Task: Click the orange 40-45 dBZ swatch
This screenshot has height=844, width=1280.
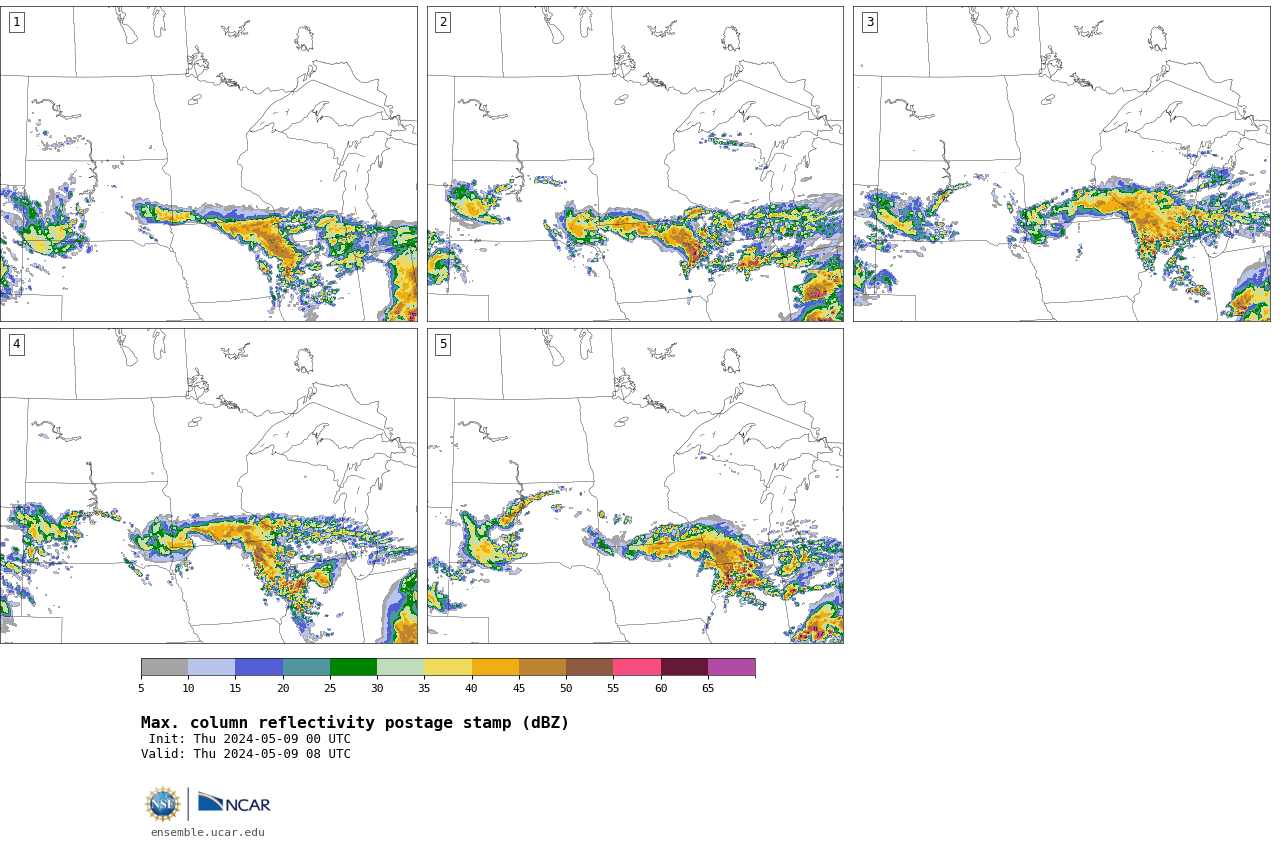Action: tap(495, 667)
